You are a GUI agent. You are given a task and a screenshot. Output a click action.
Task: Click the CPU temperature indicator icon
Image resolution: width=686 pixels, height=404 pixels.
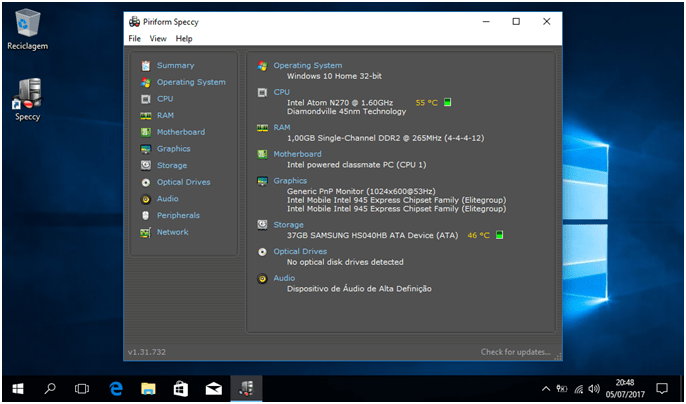pos(448,102)
